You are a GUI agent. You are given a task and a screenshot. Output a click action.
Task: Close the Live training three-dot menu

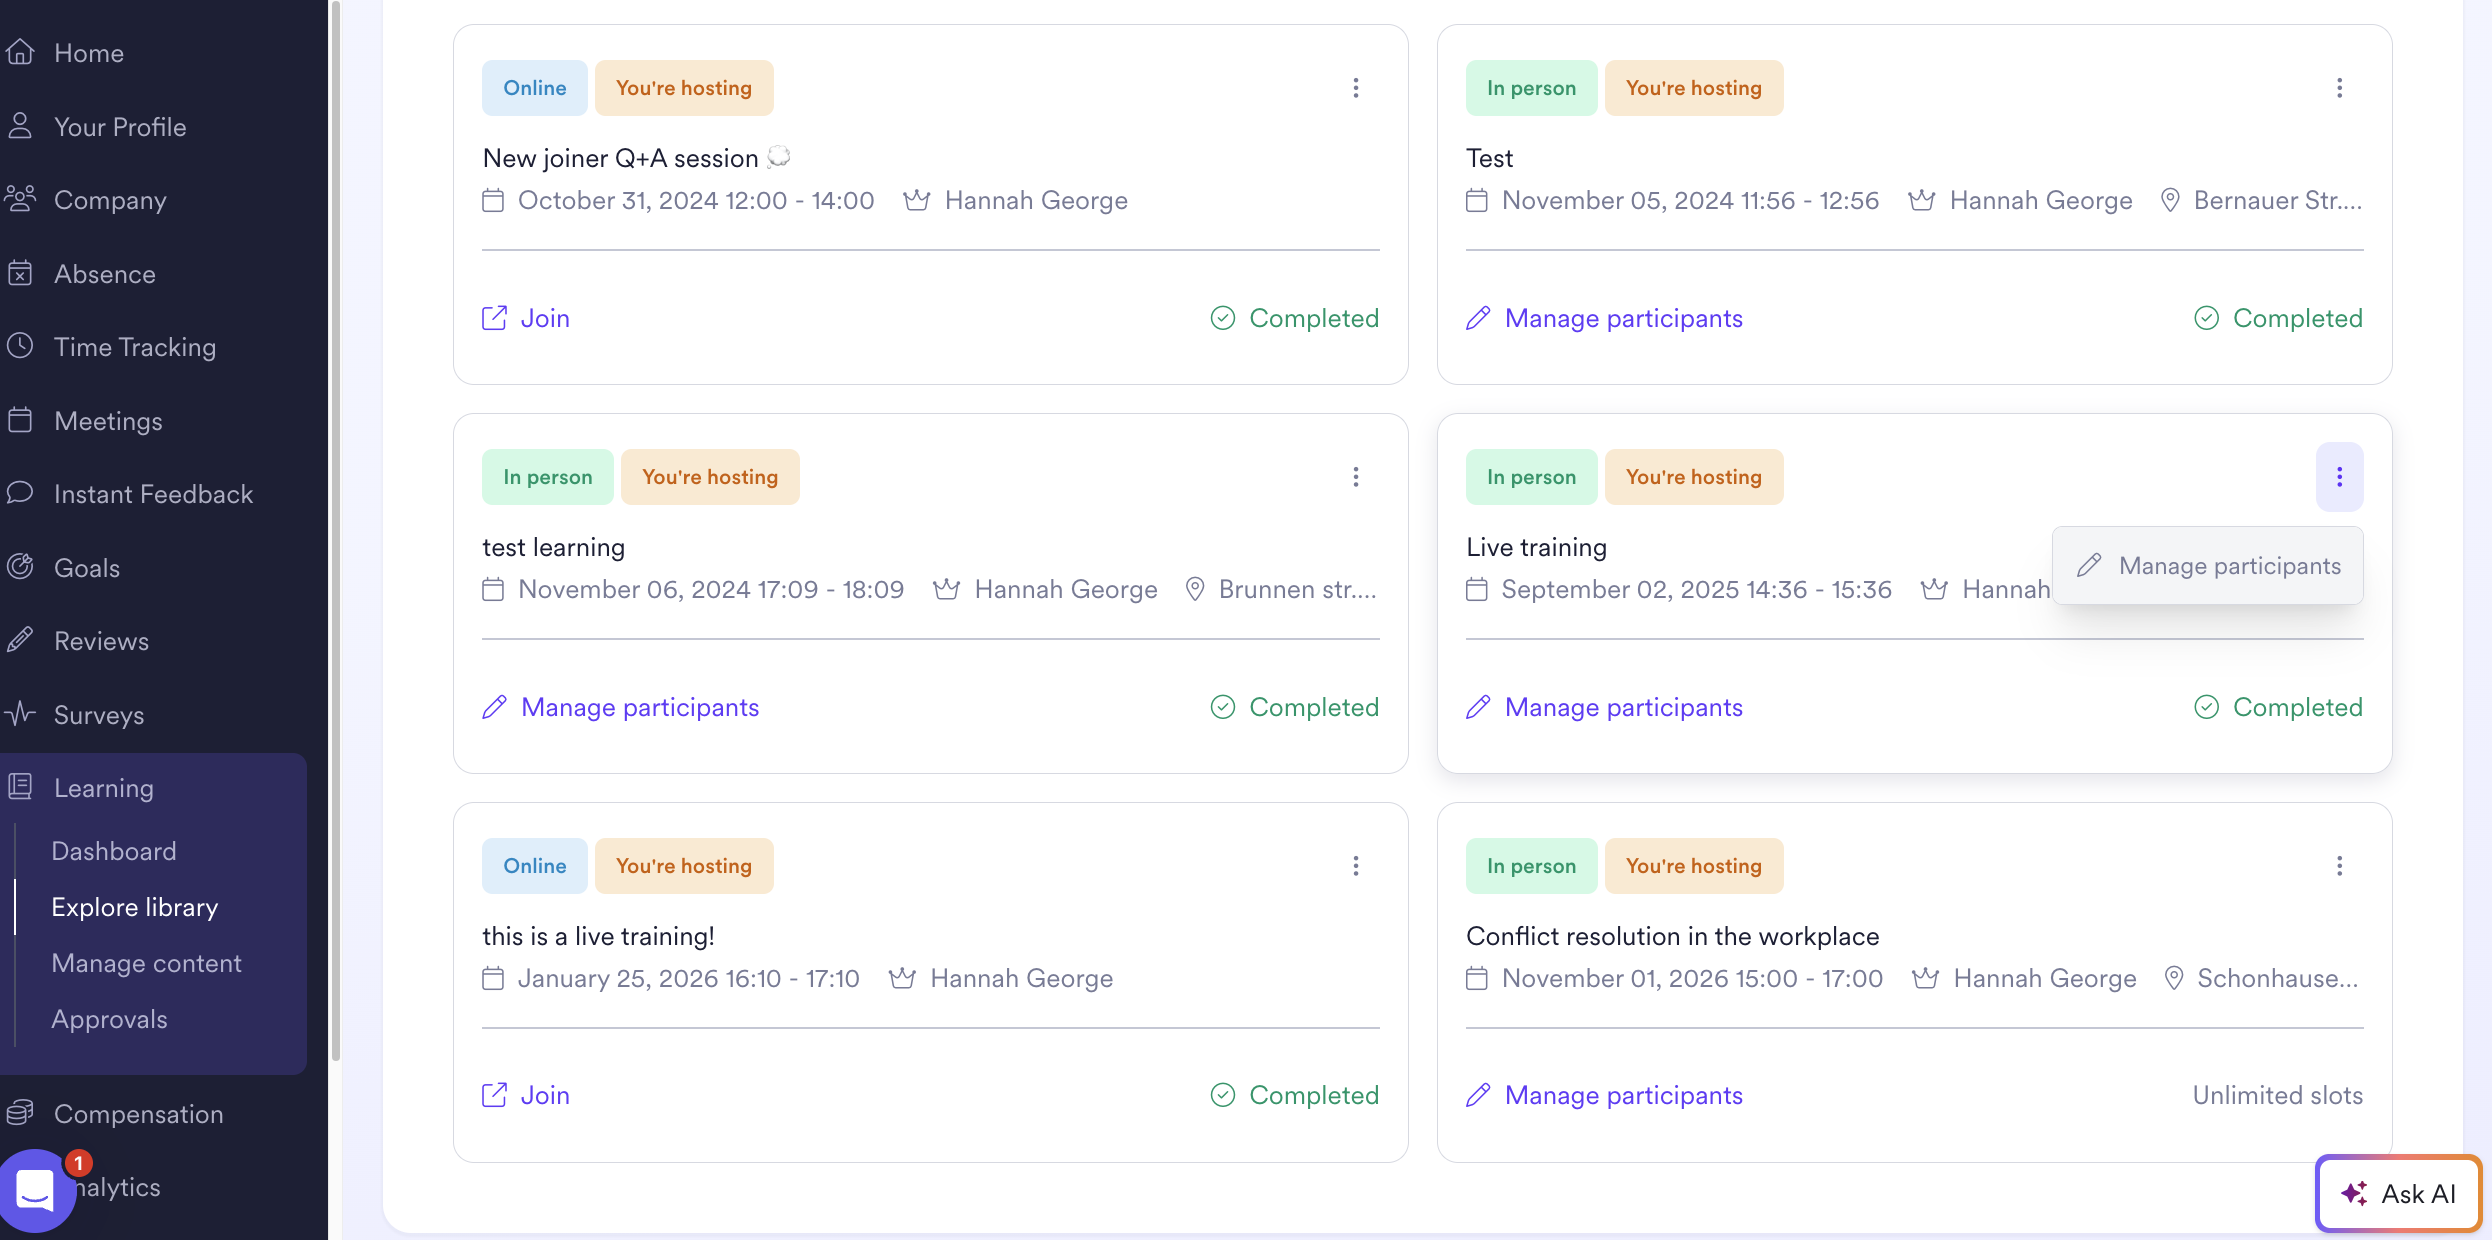2339,477
